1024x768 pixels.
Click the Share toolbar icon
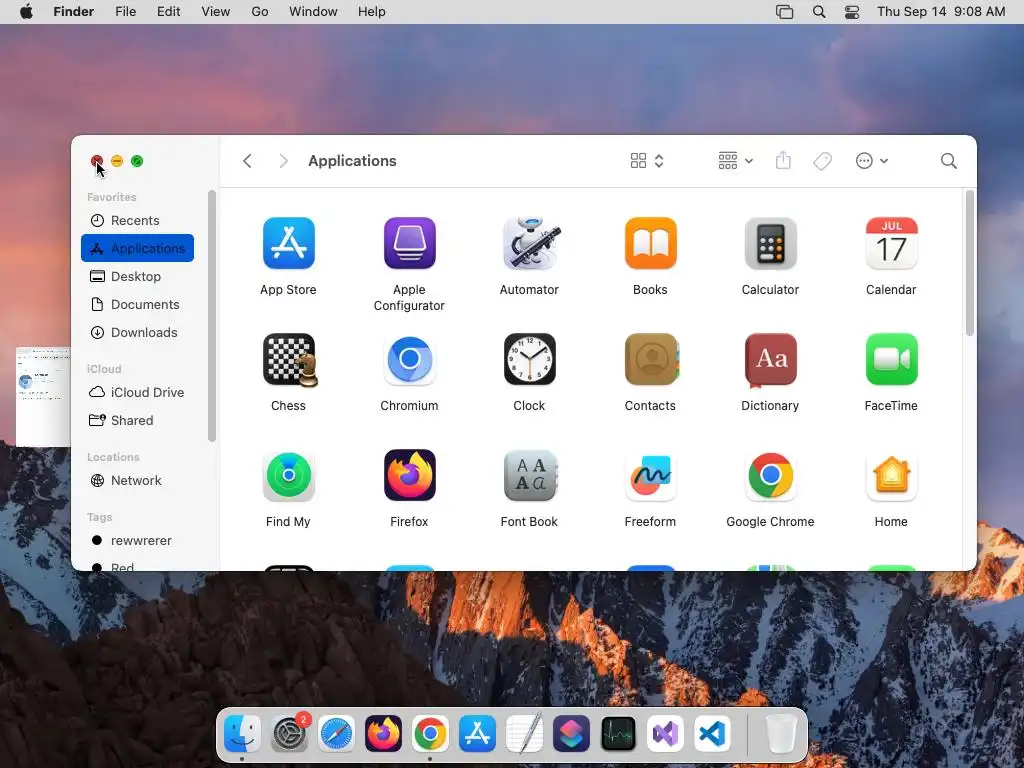coord(783,161)
